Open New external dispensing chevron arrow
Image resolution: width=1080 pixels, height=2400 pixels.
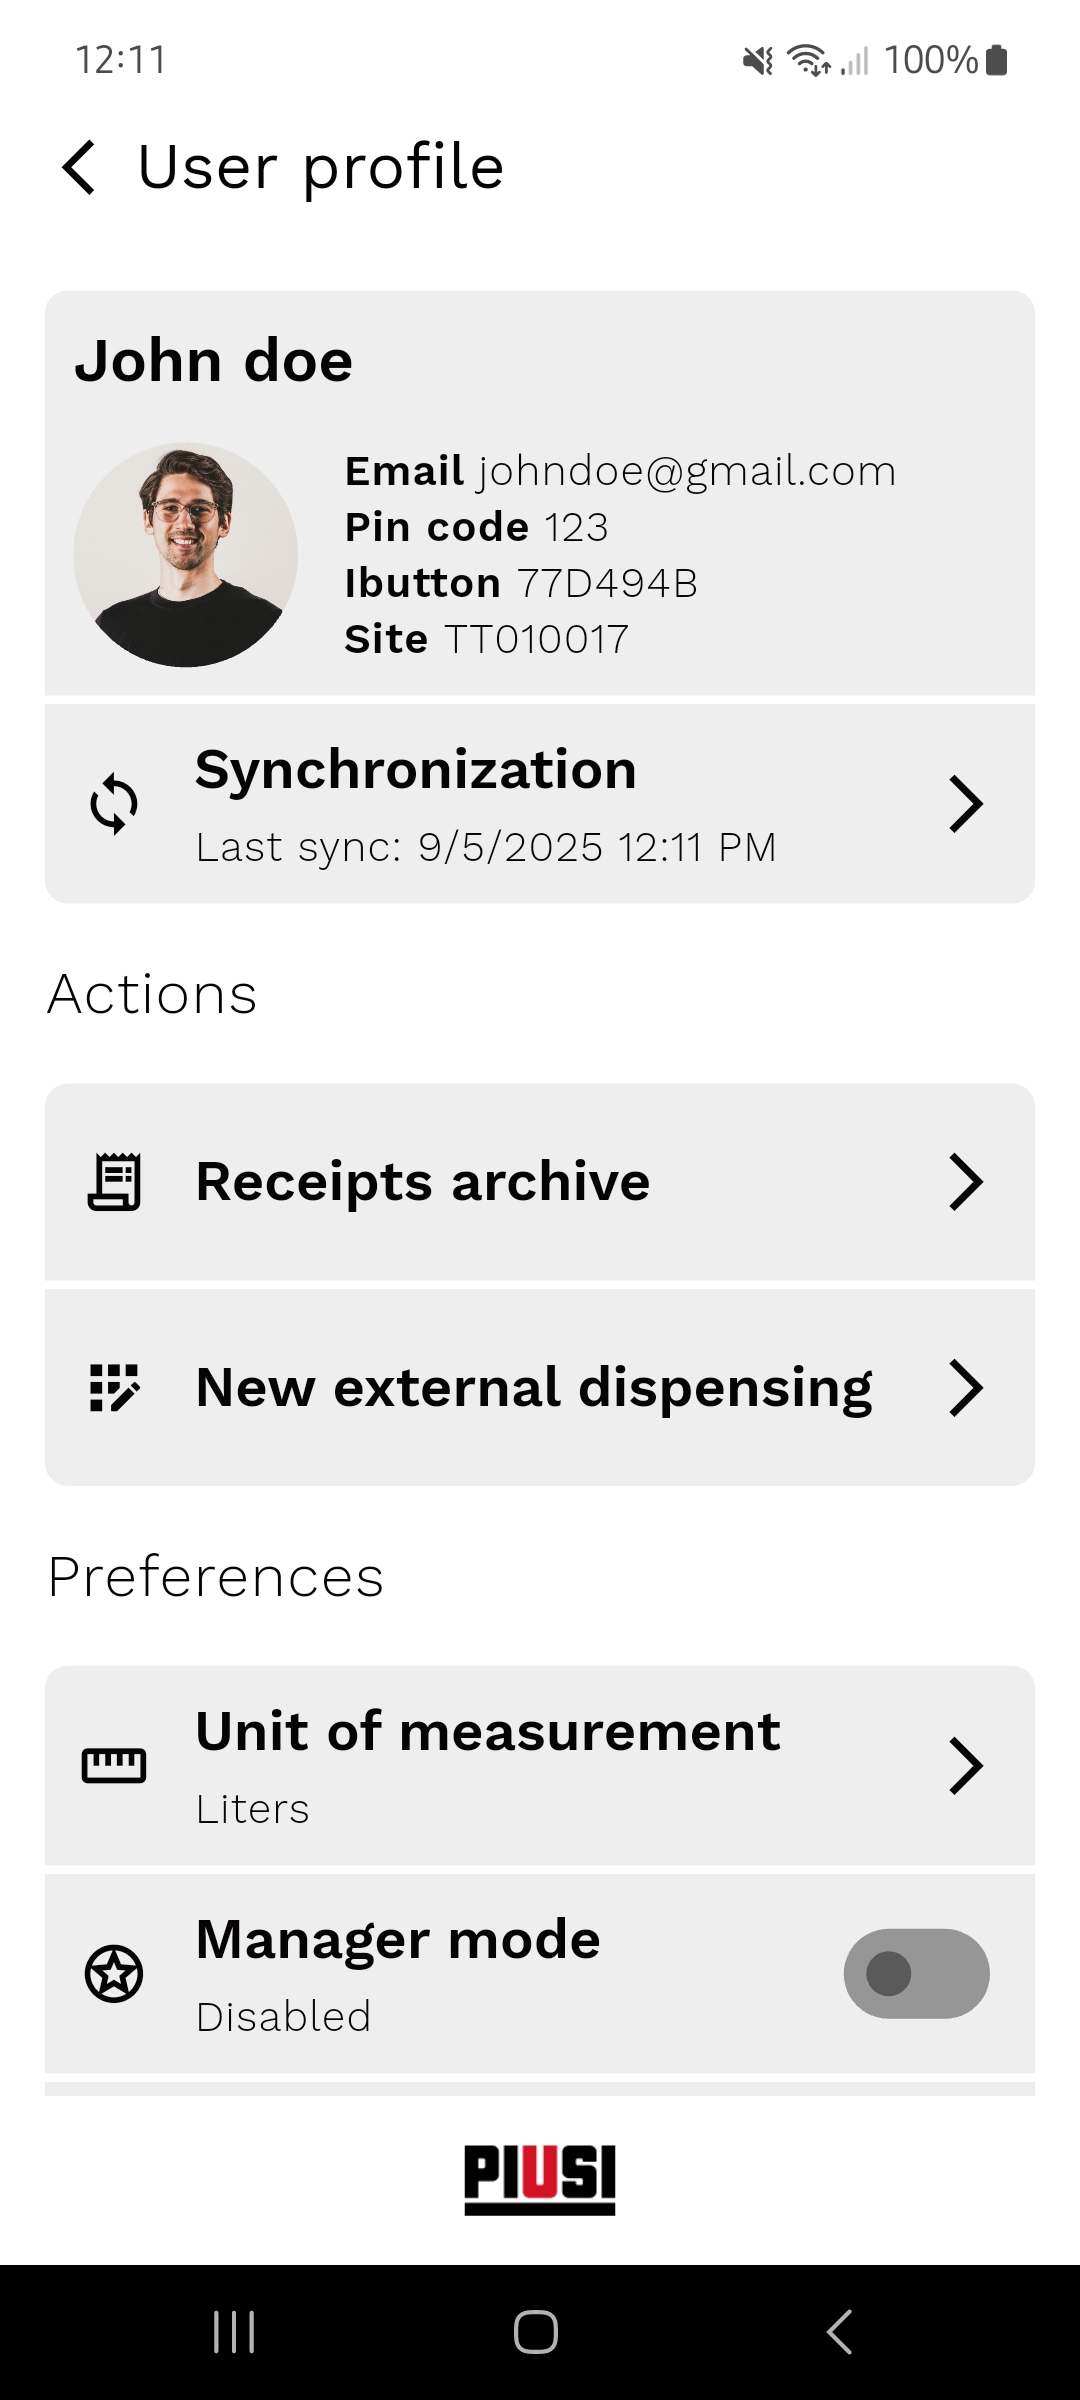tap(966, 1387)
